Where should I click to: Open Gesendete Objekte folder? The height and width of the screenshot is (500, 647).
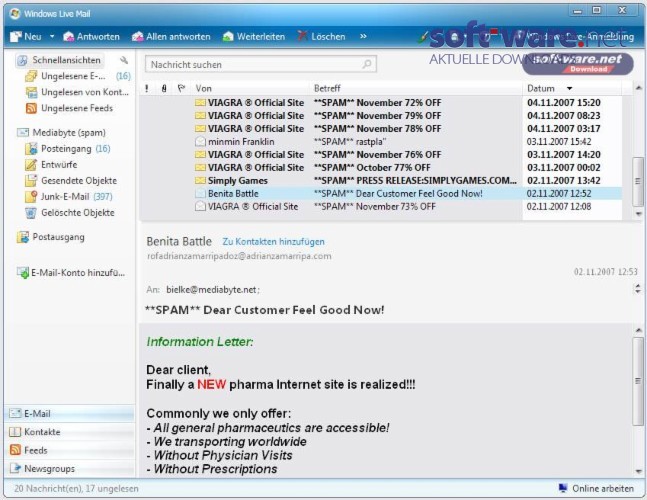pyautogui.click(x=71, y=181)
